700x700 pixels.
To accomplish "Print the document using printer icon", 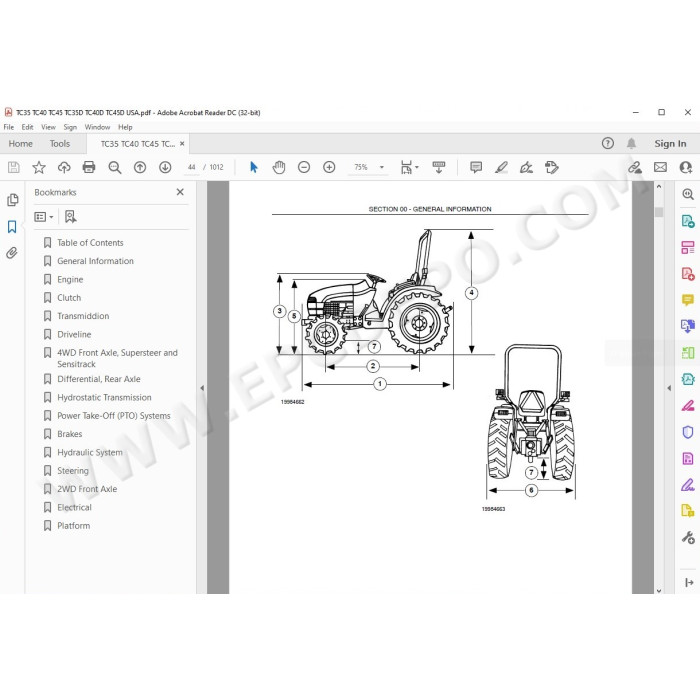I will (x=89, y=167).
